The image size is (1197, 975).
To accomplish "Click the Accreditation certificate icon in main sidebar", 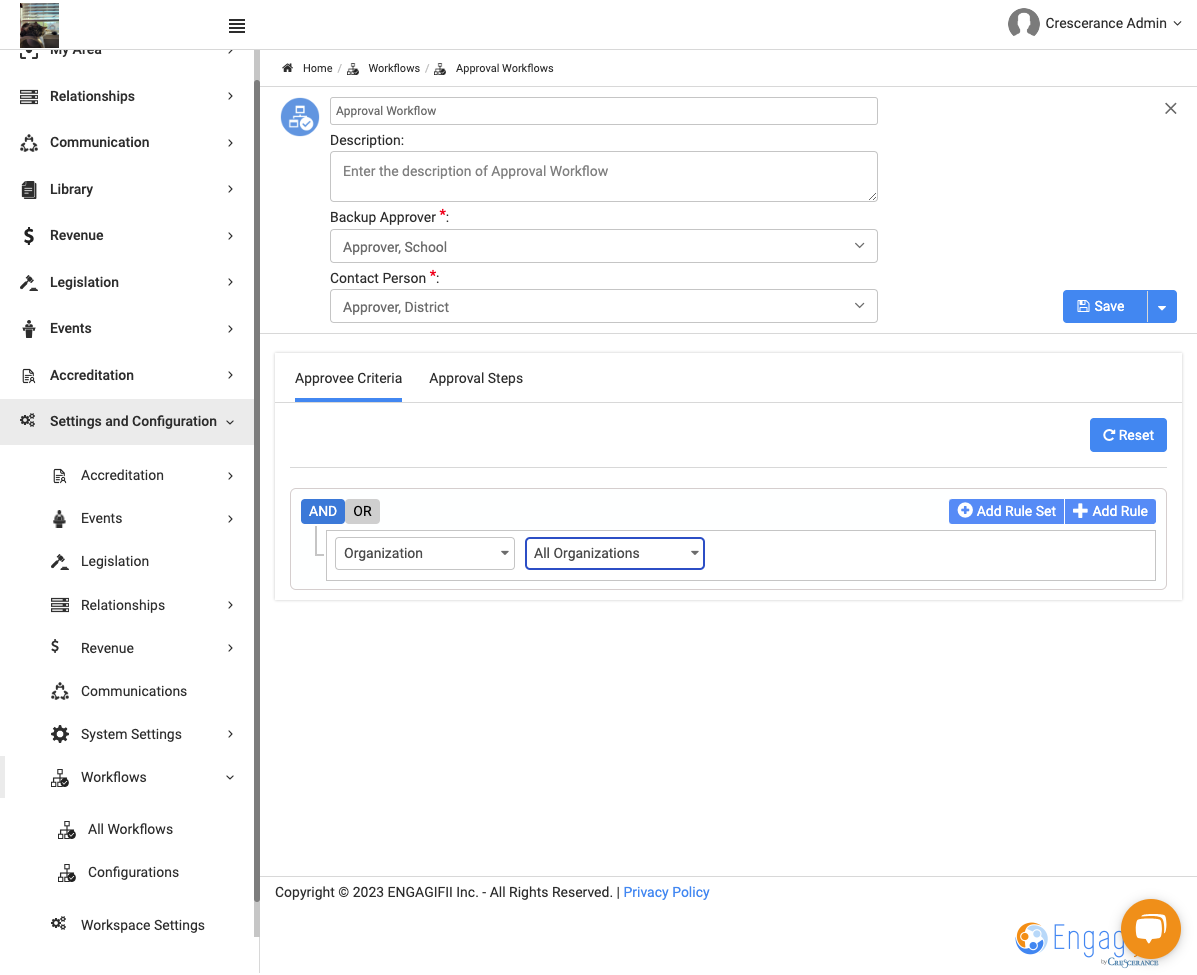I will pyautogui.click(x=29, y=376).
